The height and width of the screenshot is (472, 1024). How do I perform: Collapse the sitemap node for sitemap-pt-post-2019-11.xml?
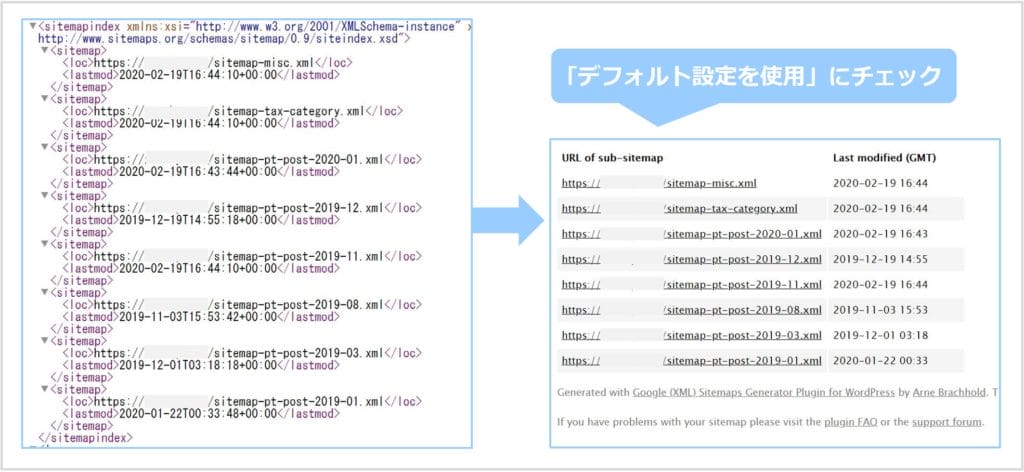pos(45,244)
